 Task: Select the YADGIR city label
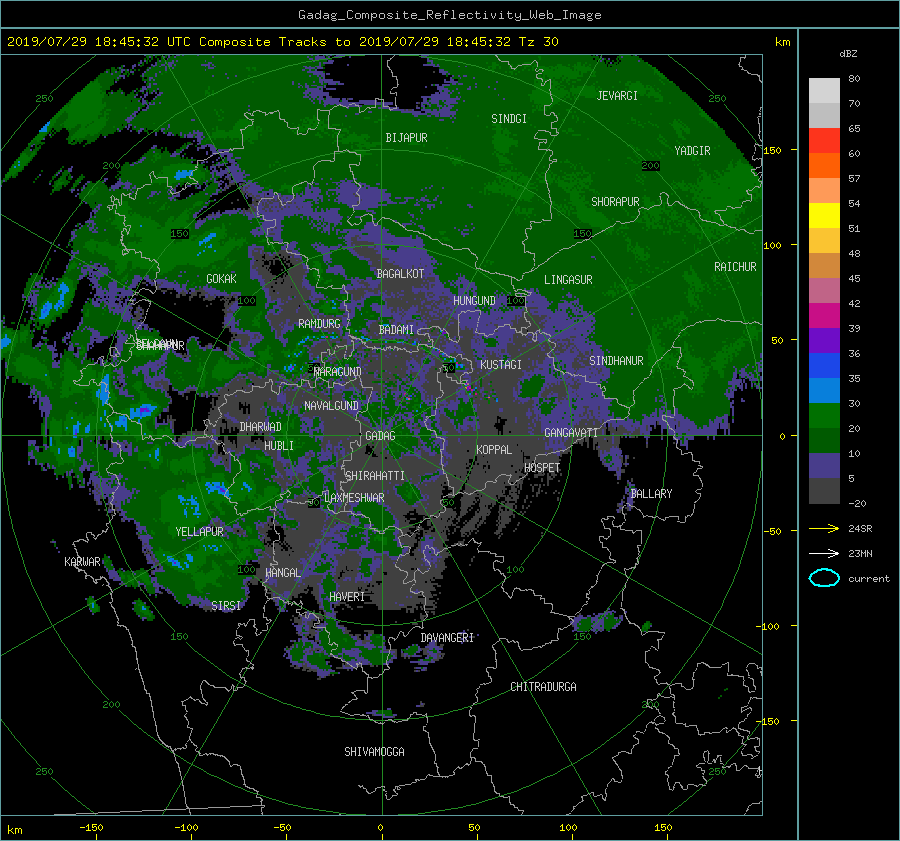pyautogui.click(x=692, y=151)
